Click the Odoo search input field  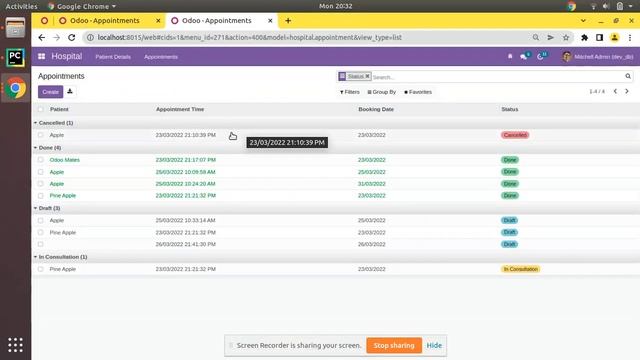[496, 77]
